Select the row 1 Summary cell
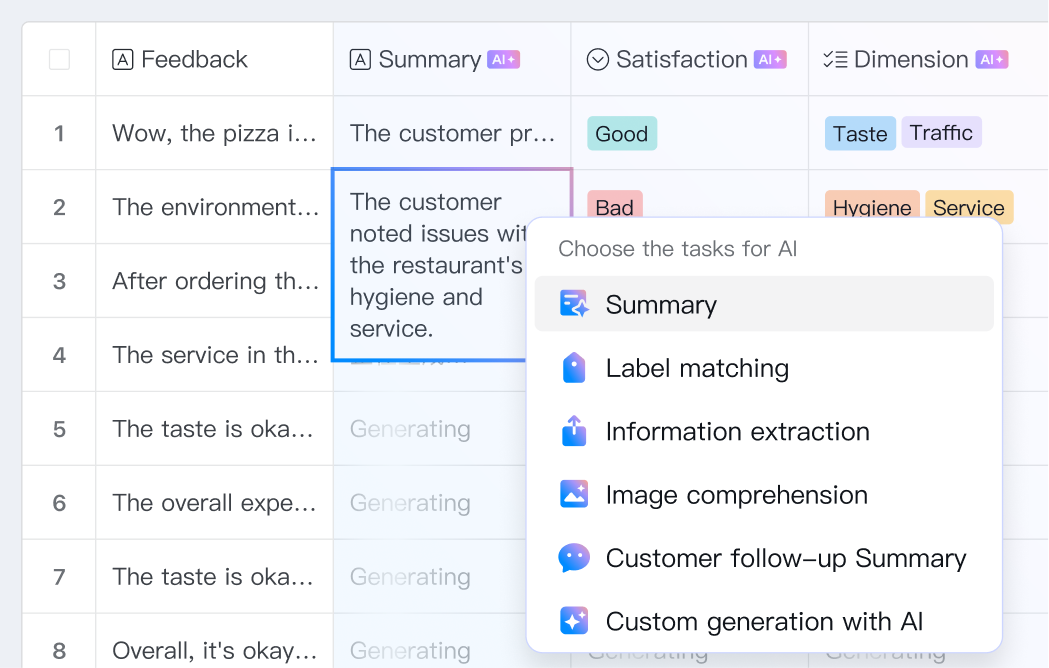1049x668 pixels. coord(452,134)
